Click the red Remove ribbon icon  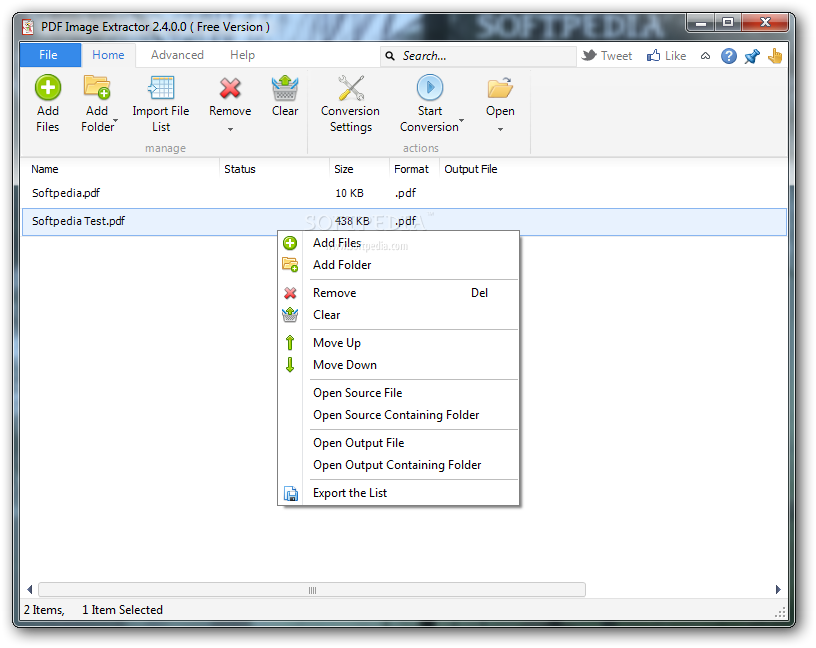click(x=230, y=88)
